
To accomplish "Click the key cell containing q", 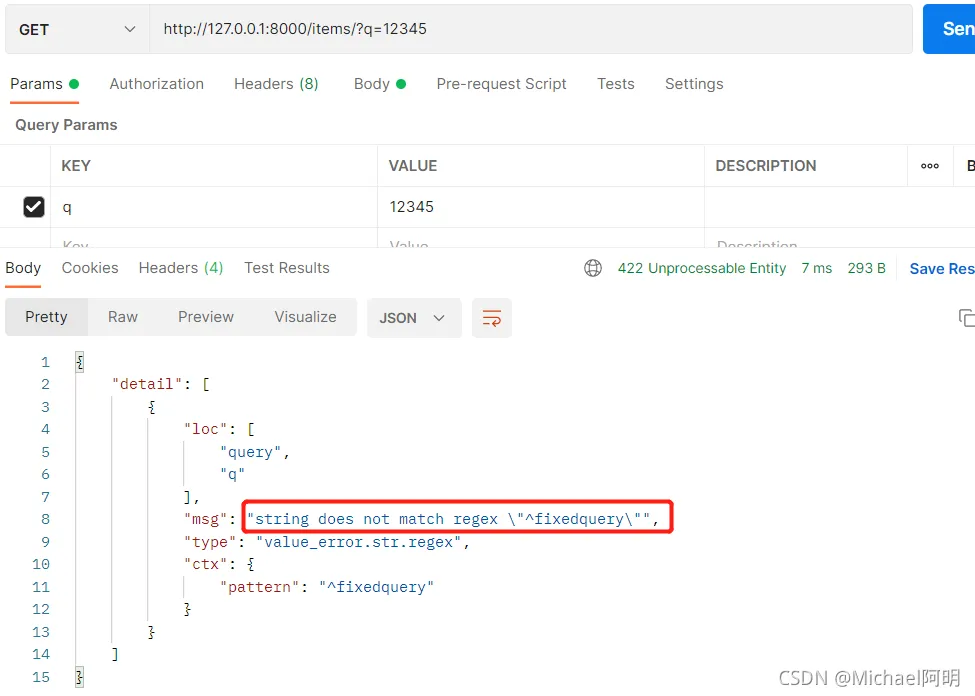I will 214,207.
